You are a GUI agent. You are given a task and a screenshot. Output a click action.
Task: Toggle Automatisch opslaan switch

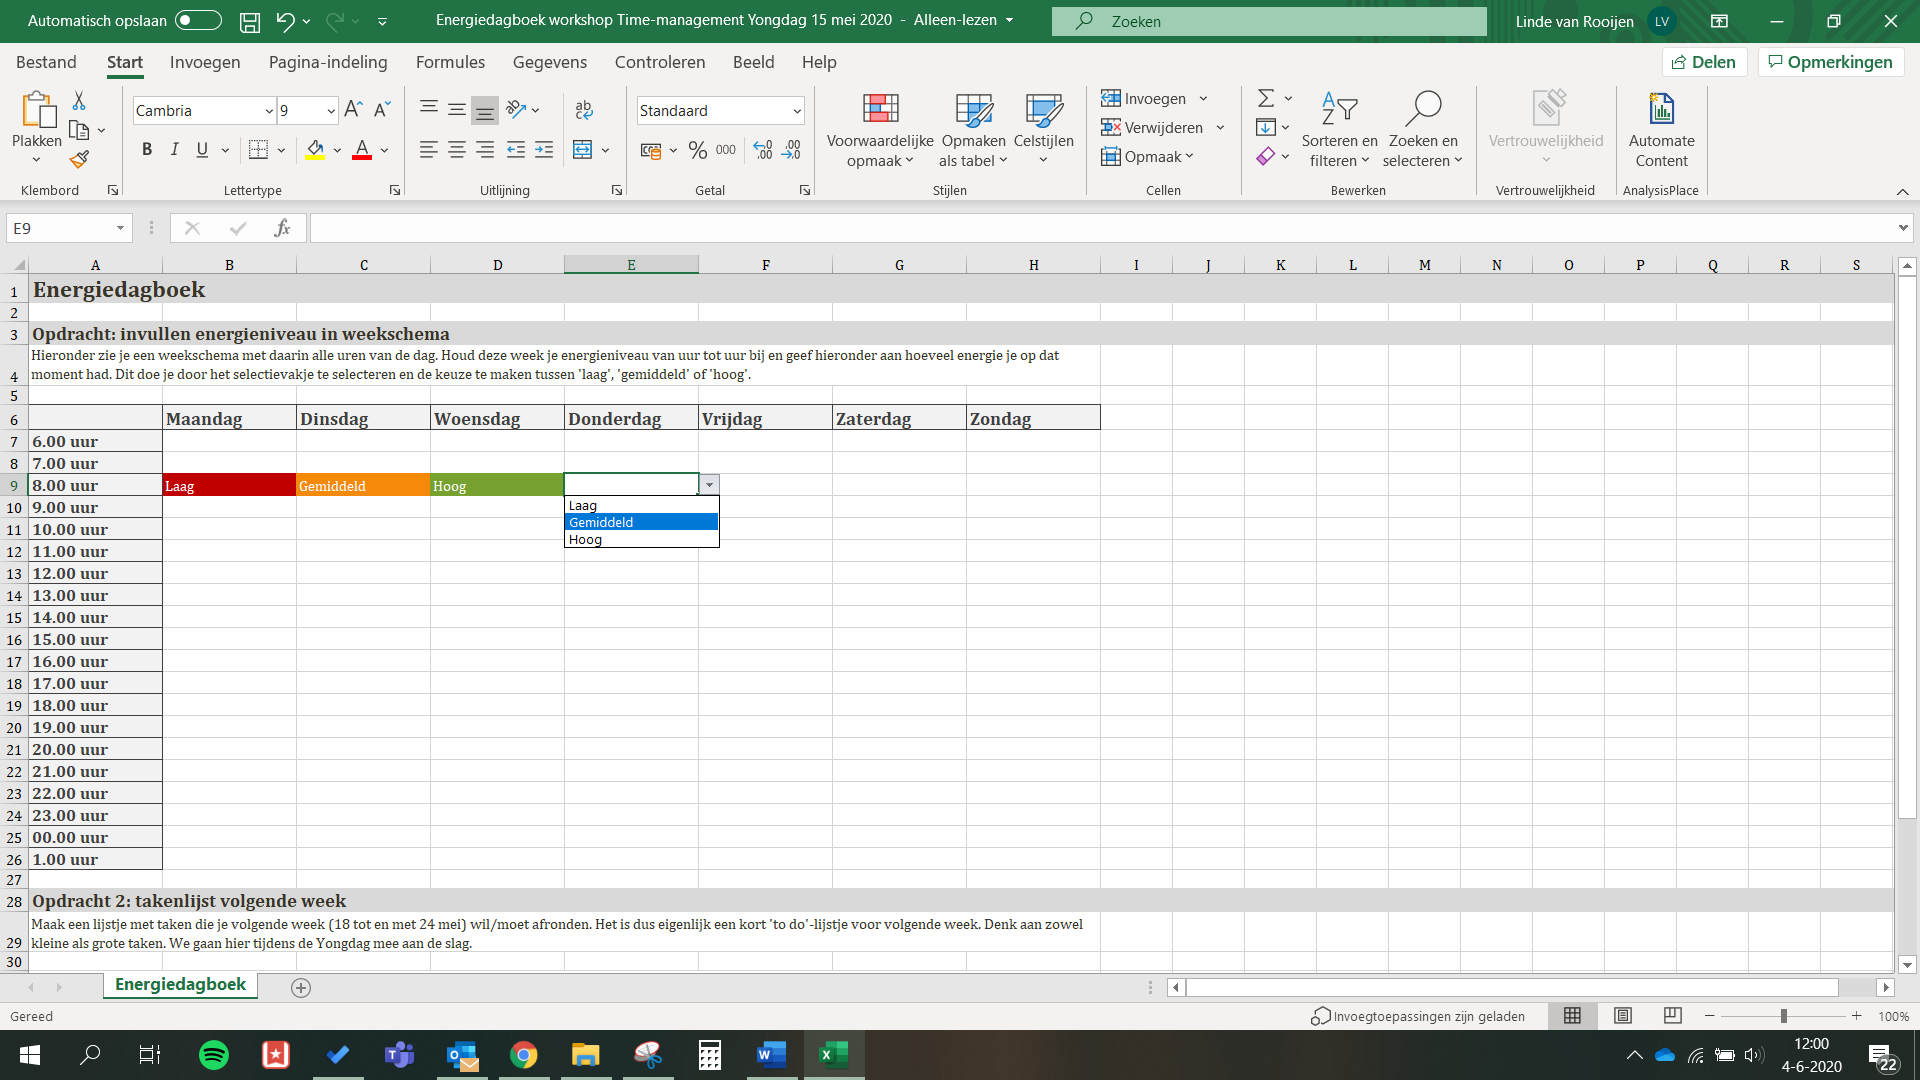point(198,20)
